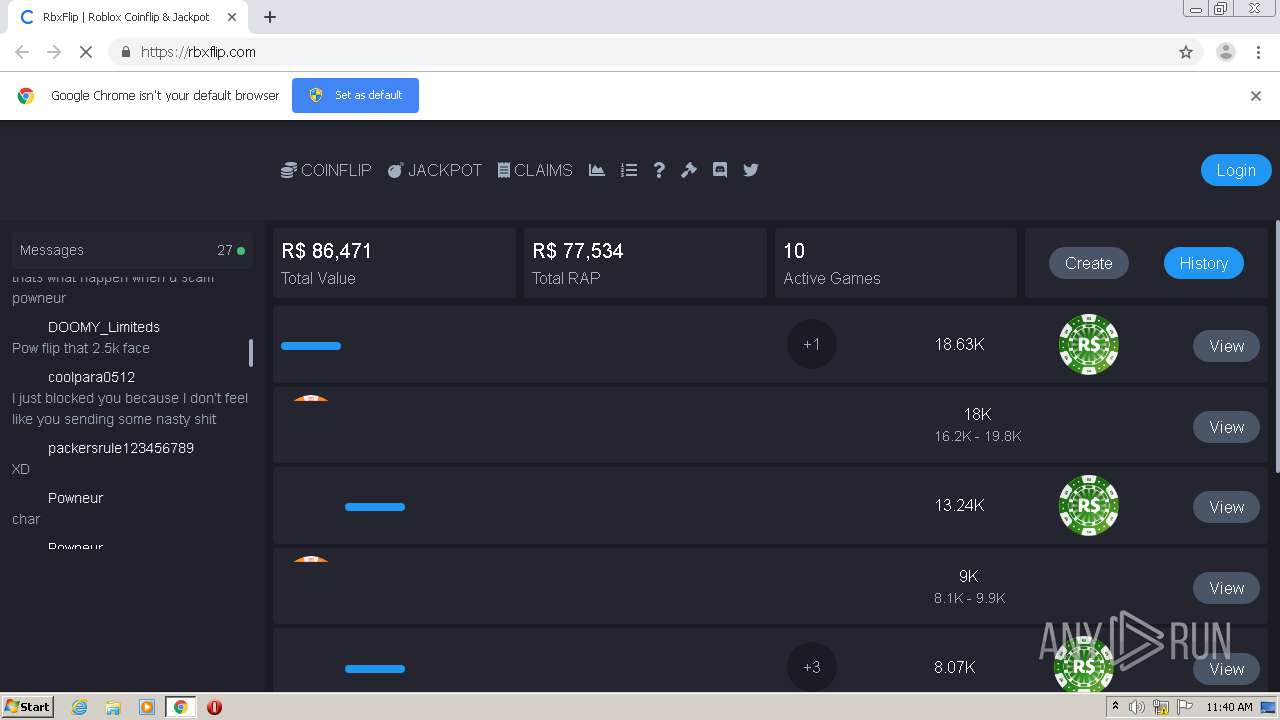
Task: Click the network tray icon
Action: 1161,707
